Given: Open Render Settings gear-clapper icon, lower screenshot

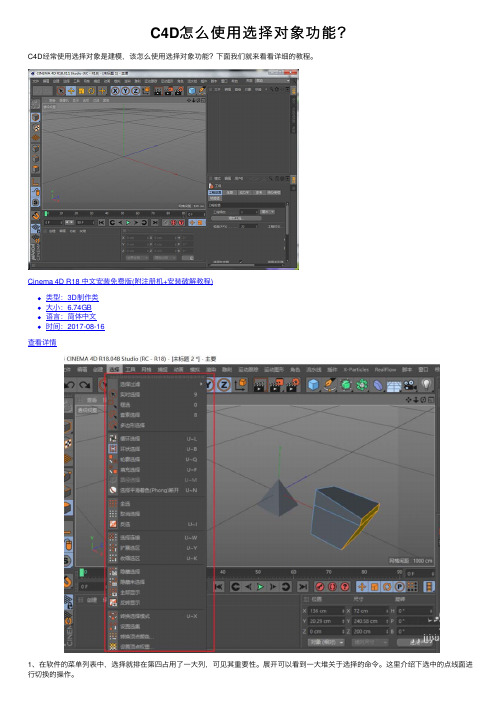Looking at the screenshot, I should [292, 385].
